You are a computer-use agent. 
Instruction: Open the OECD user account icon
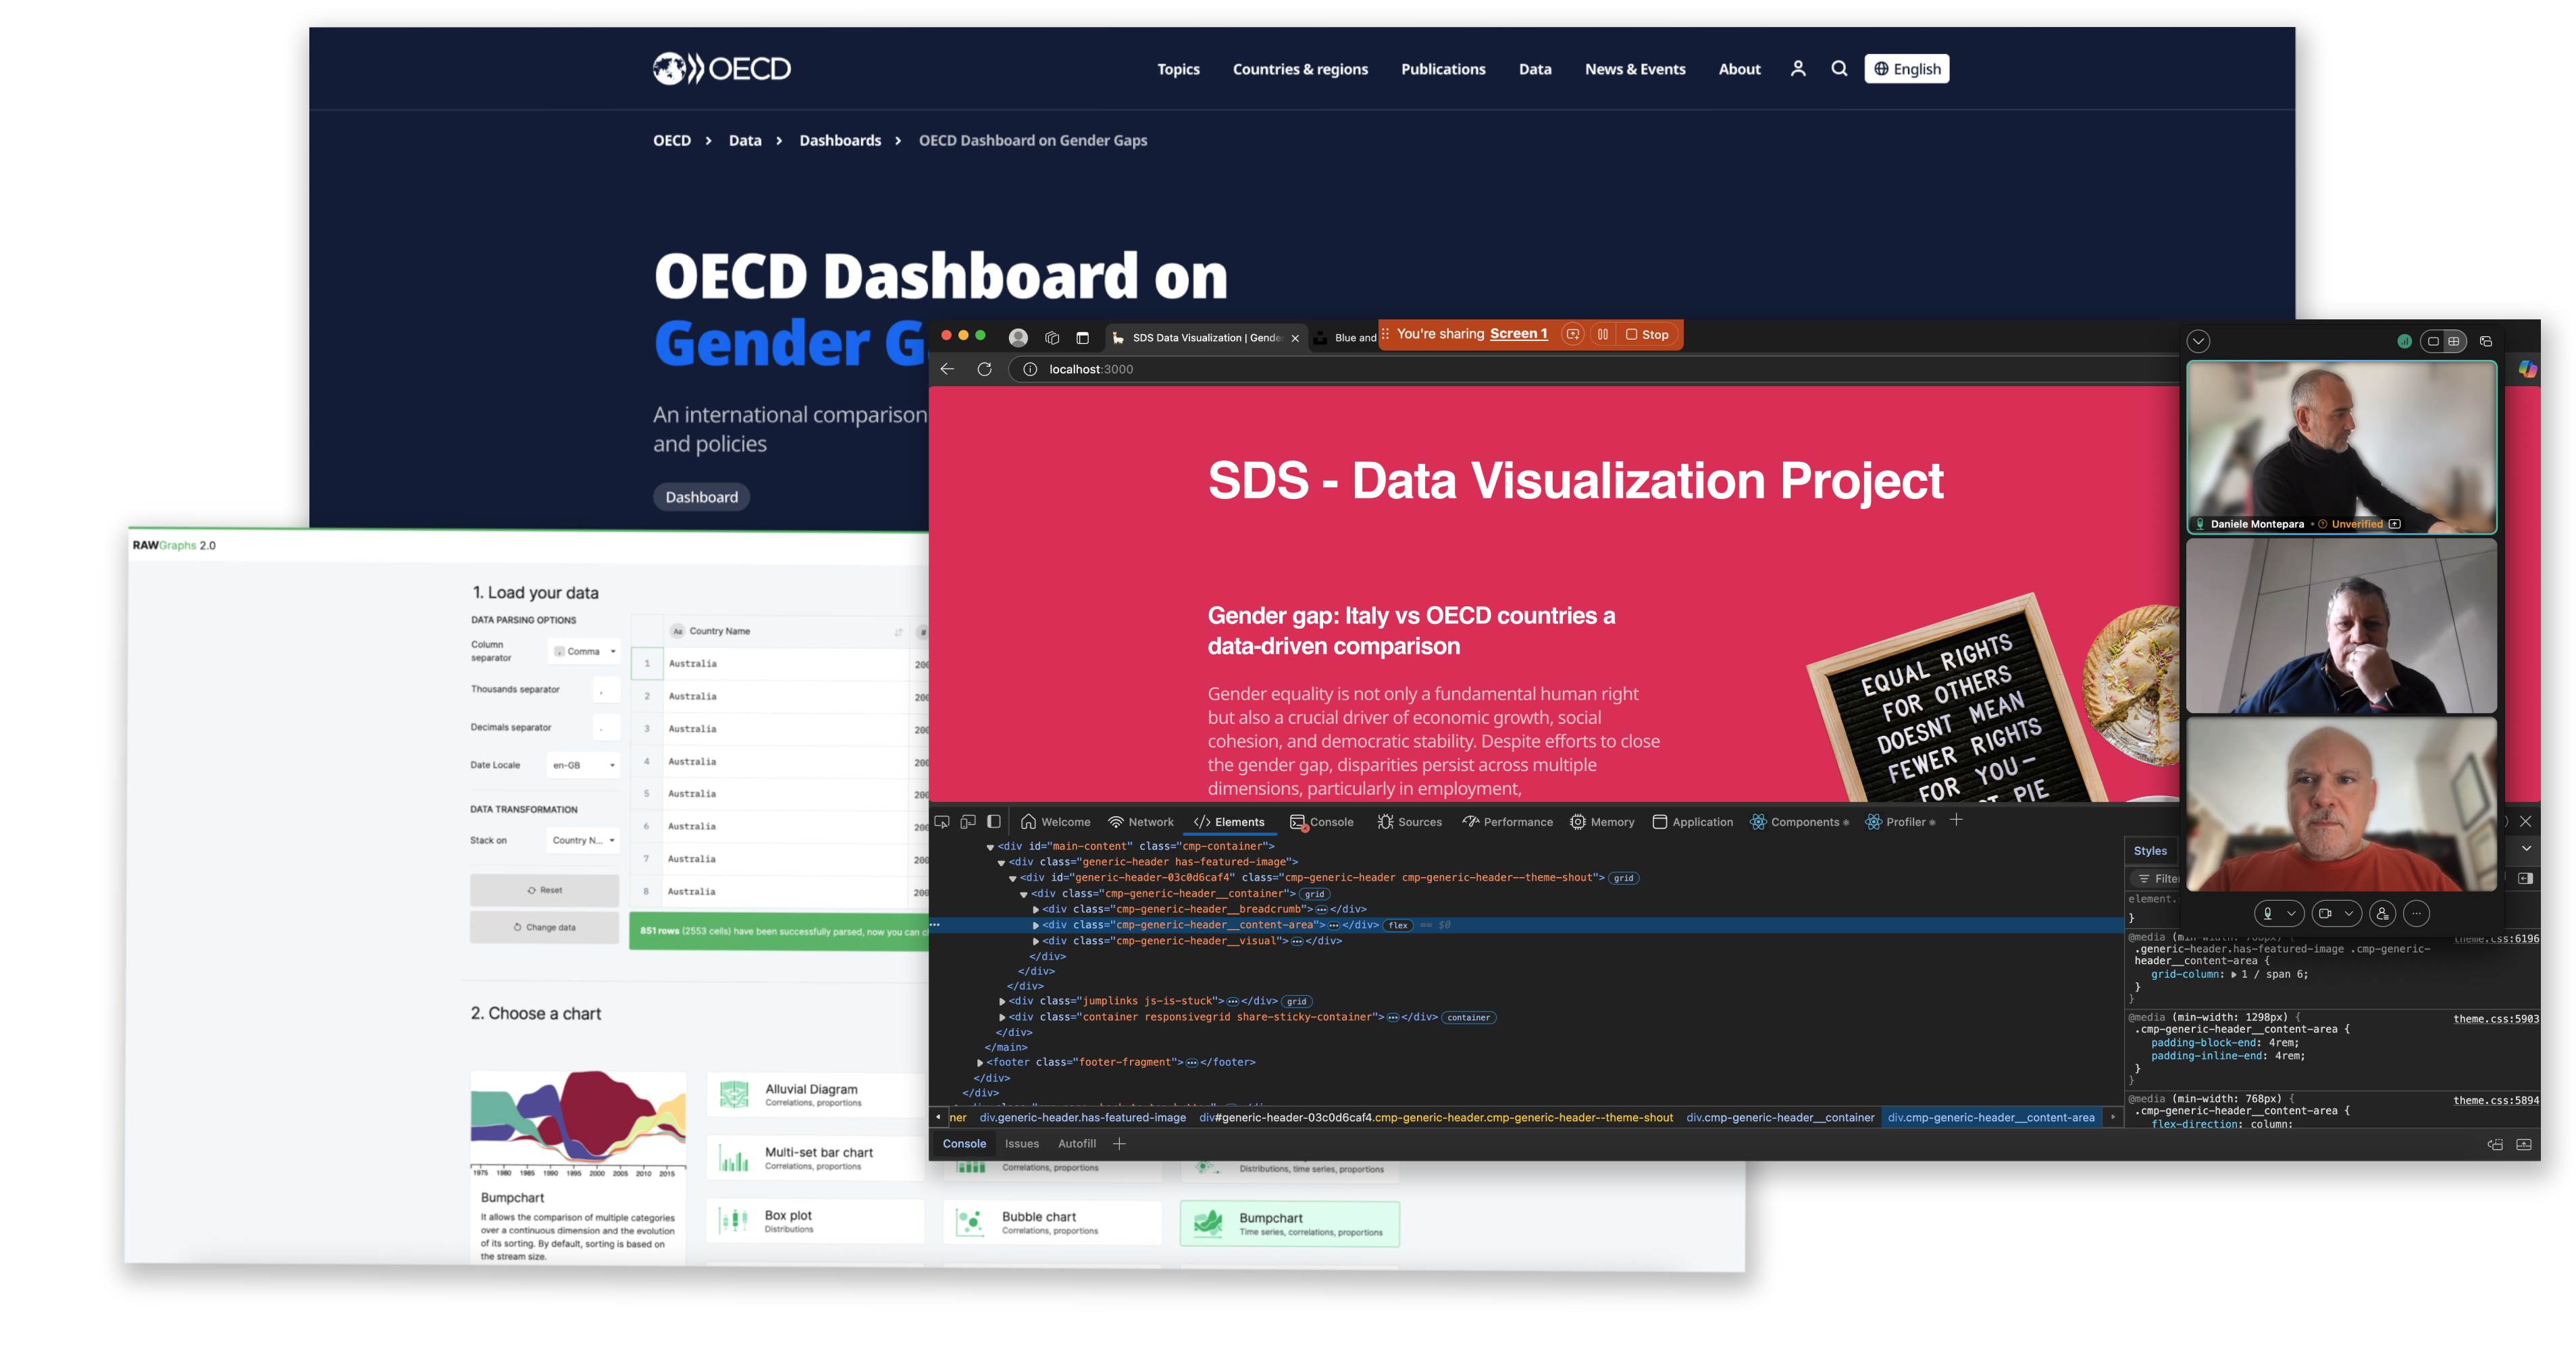pyautogui.click(x=1798, y=69)
